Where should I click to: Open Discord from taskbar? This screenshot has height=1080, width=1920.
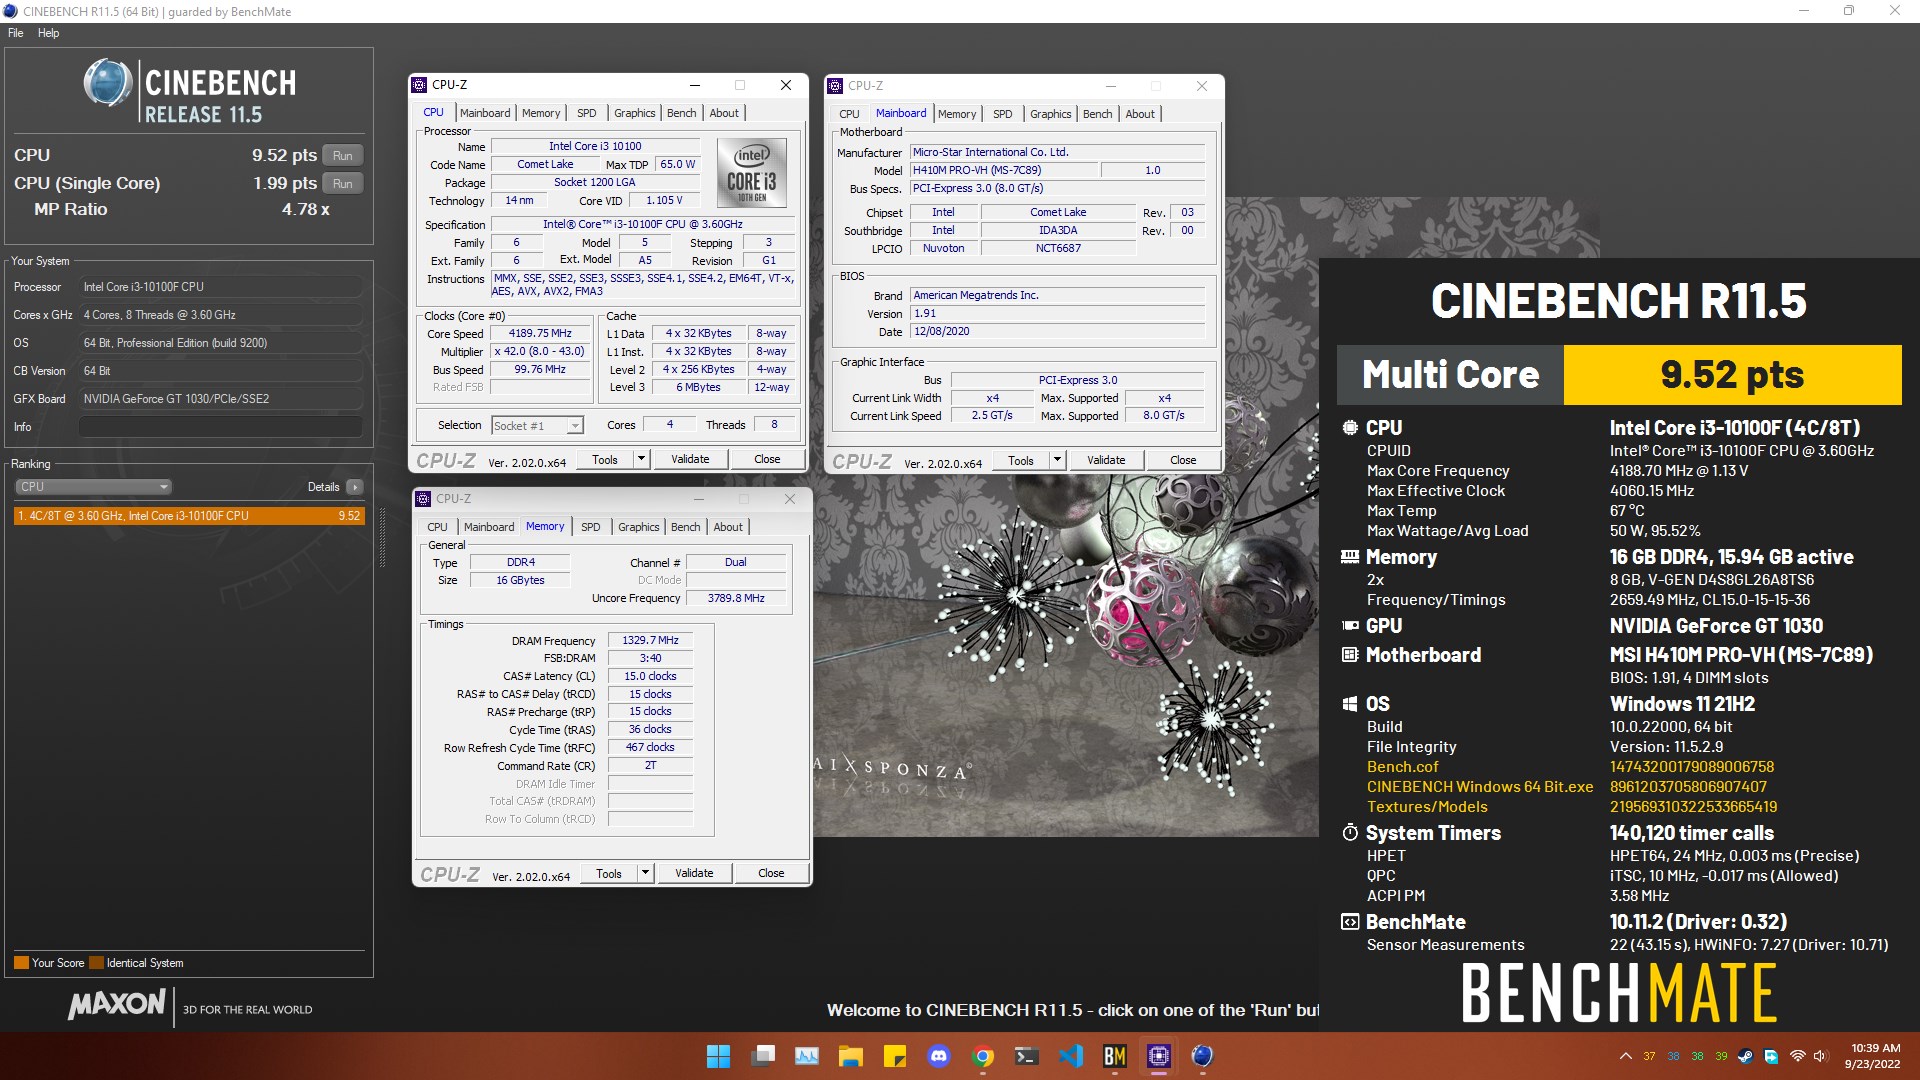click(939, 1056)
